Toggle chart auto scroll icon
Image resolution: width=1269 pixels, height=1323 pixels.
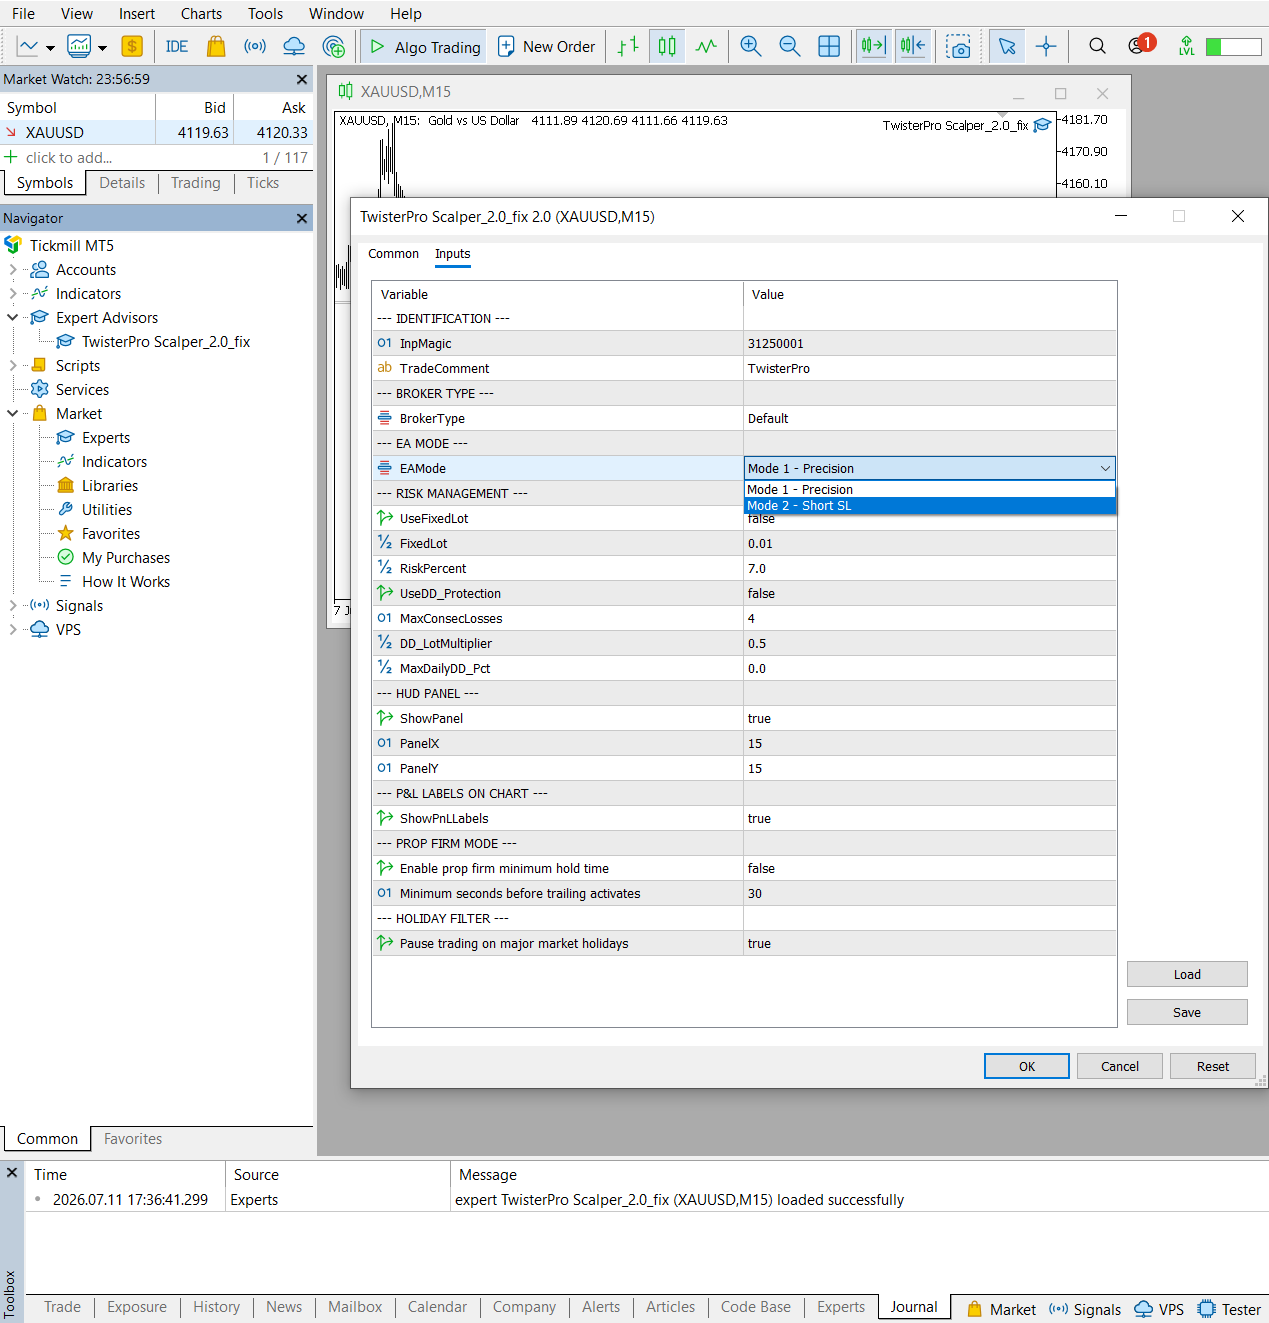874,47
